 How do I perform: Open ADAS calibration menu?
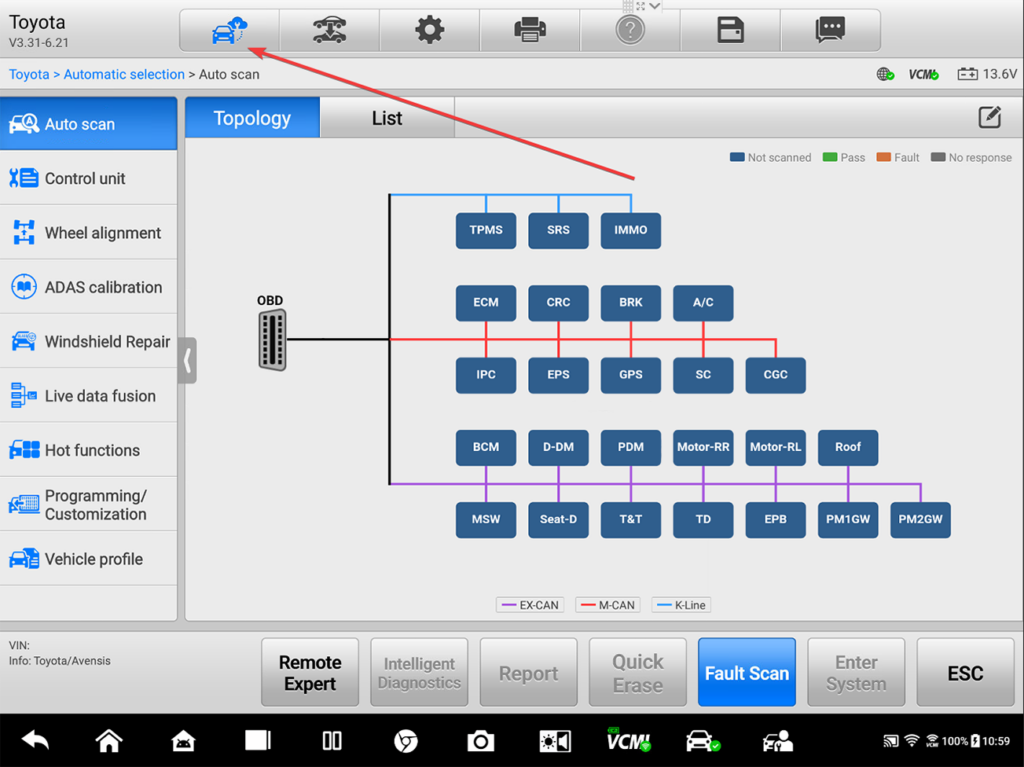coord(88,287)
